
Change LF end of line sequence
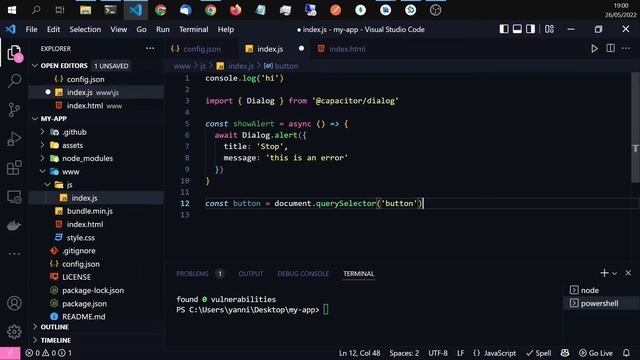pos(460,353)
